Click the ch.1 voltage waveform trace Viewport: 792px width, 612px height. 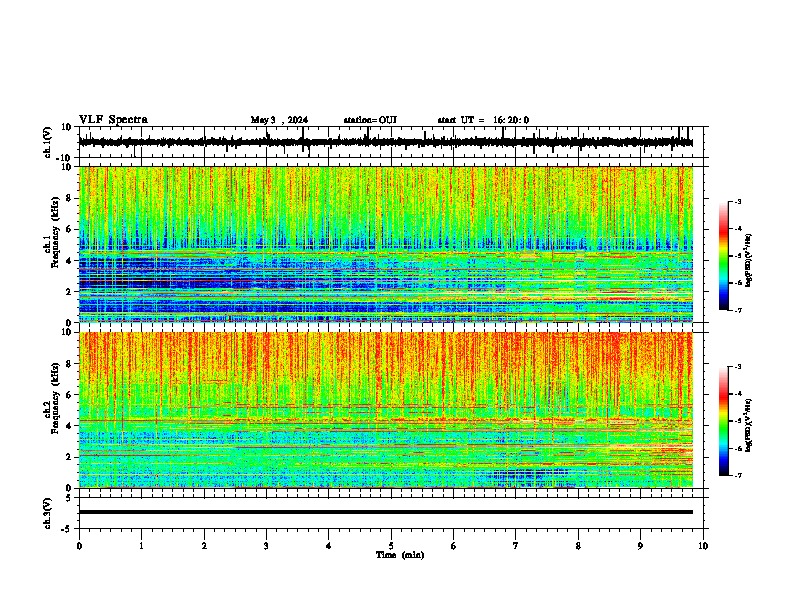(386, 142)
